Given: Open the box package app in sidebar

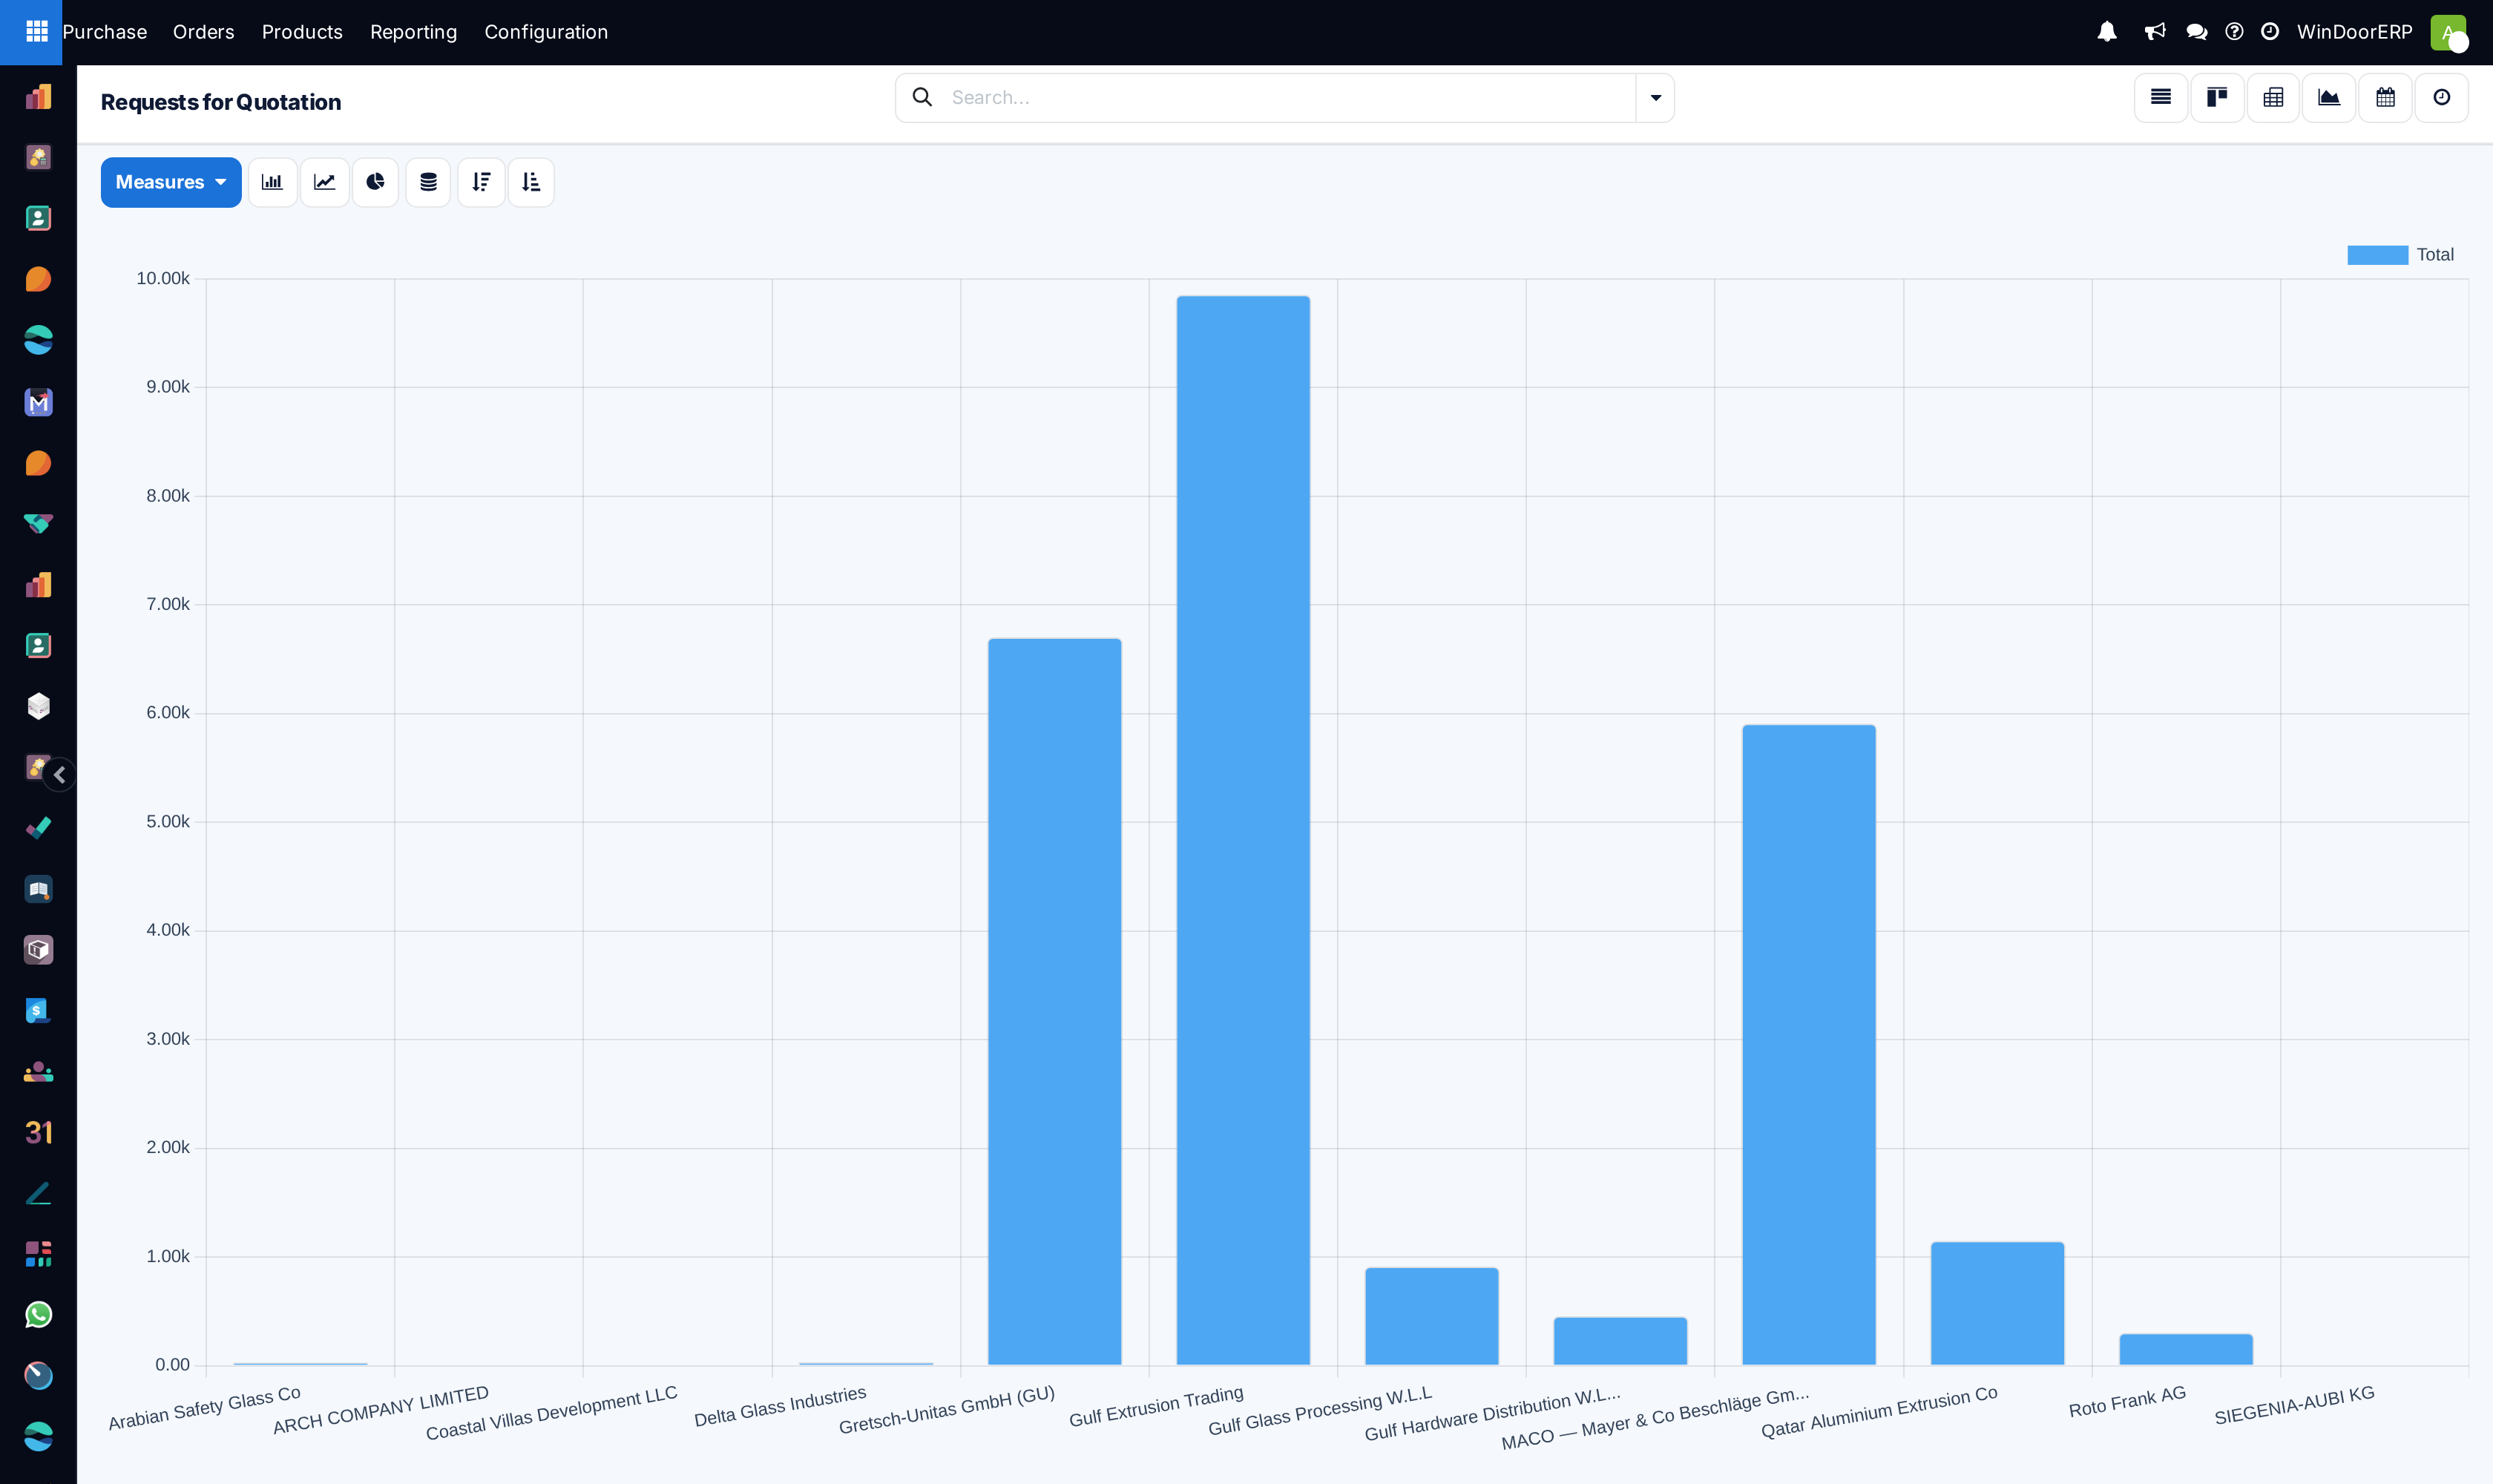Looking at the screenshot, I should click(x=38, y=950).
